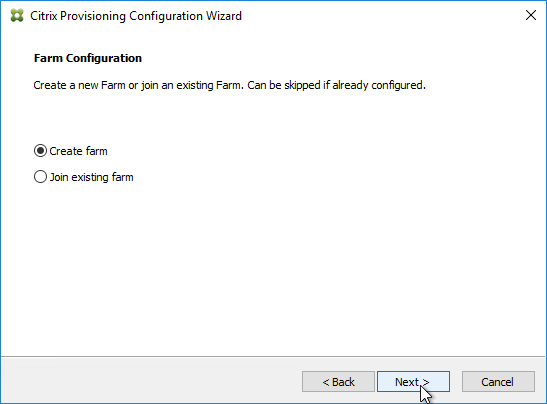
Task: Return to the previous page with Back
Action: [338, 382]
